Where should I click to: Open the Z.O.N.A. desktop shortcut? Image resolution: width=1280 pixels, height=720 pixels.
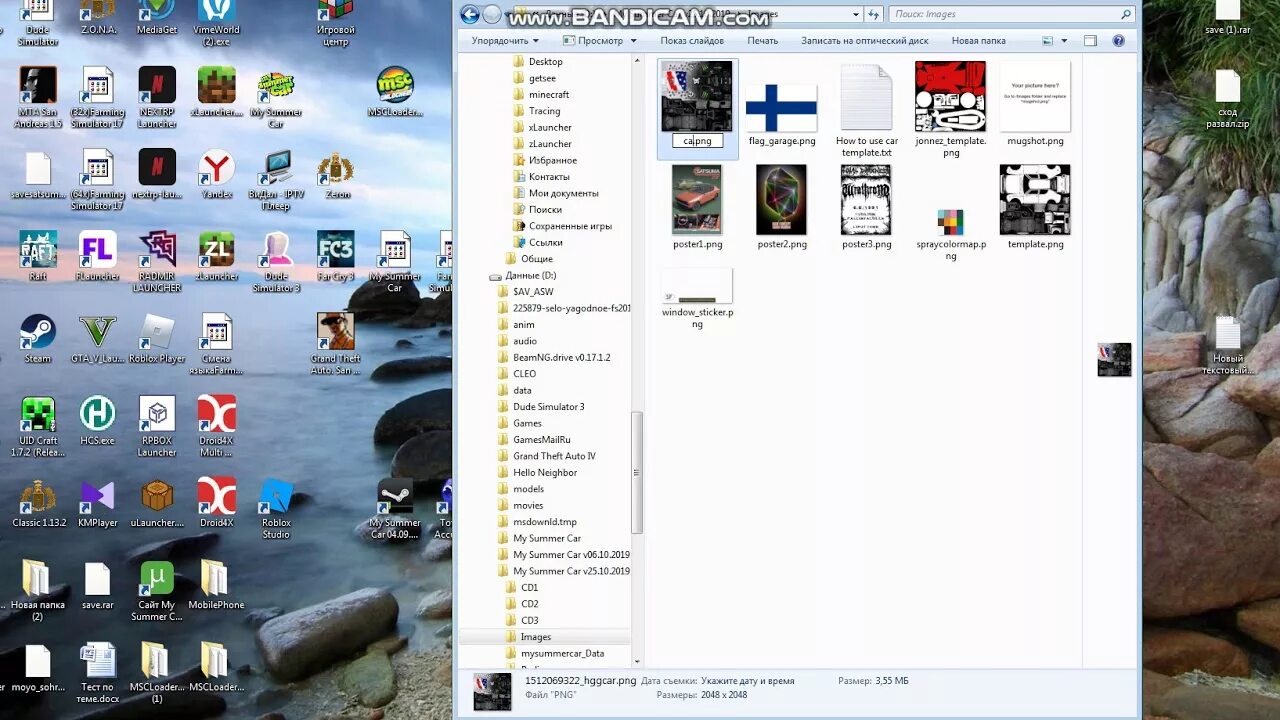coord(98,17)
